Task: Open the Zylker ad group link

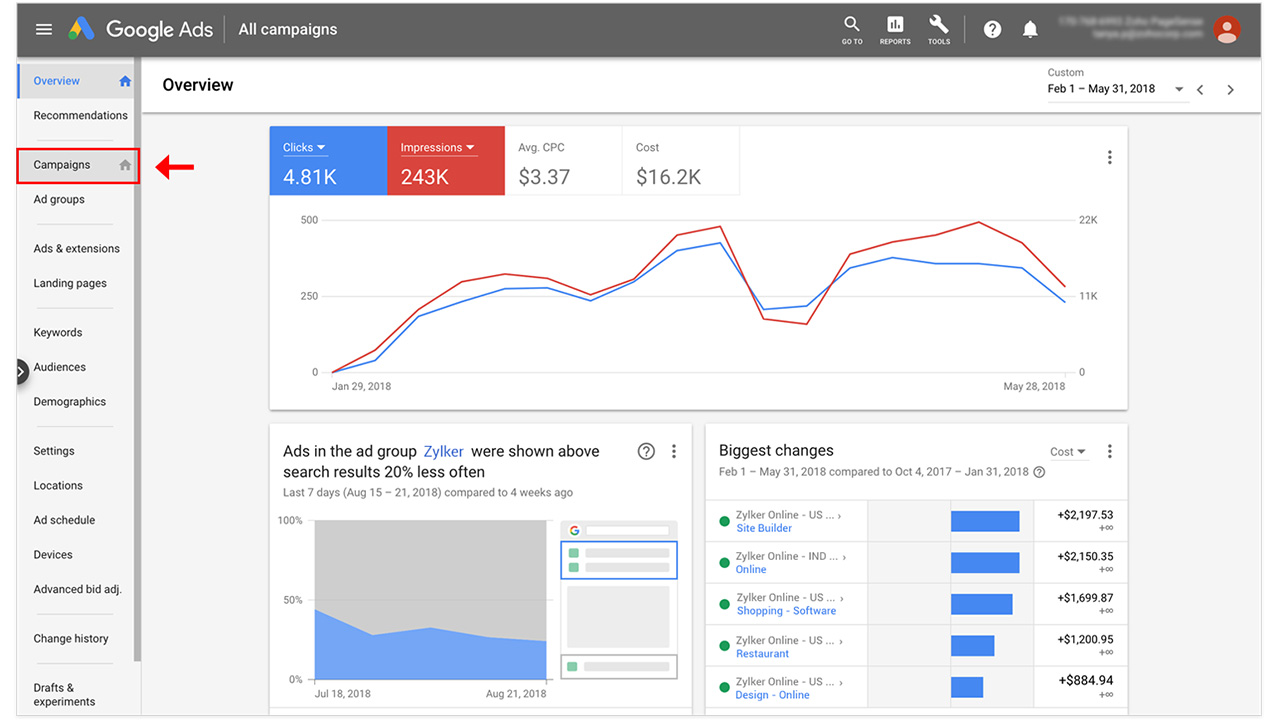Action: [443, 452]
